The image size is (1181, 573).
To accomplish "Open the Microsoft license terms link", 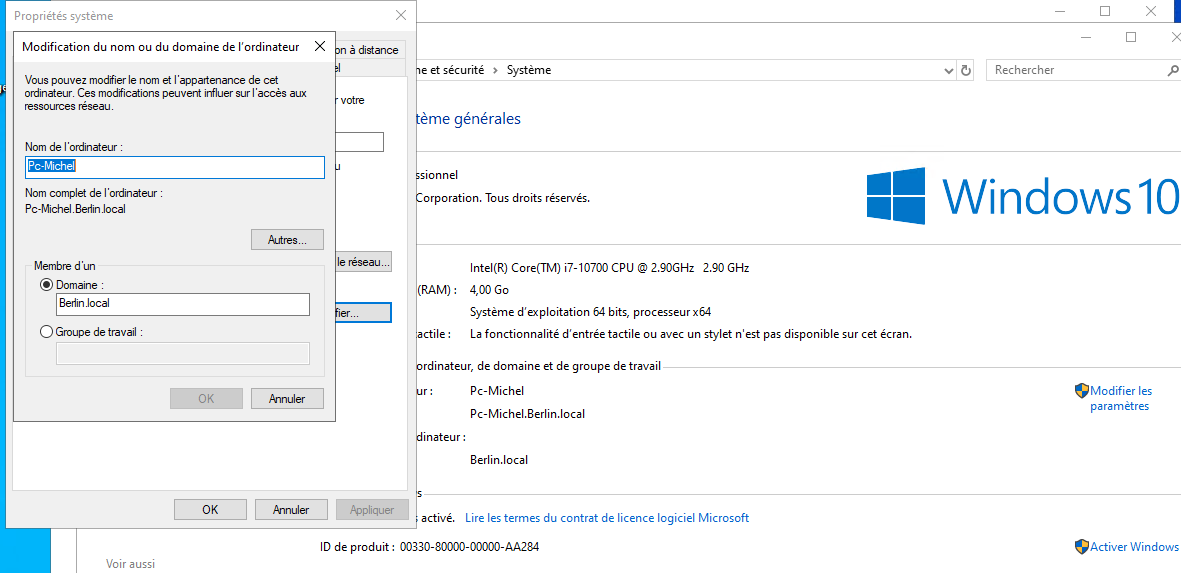I will point(607,518).
